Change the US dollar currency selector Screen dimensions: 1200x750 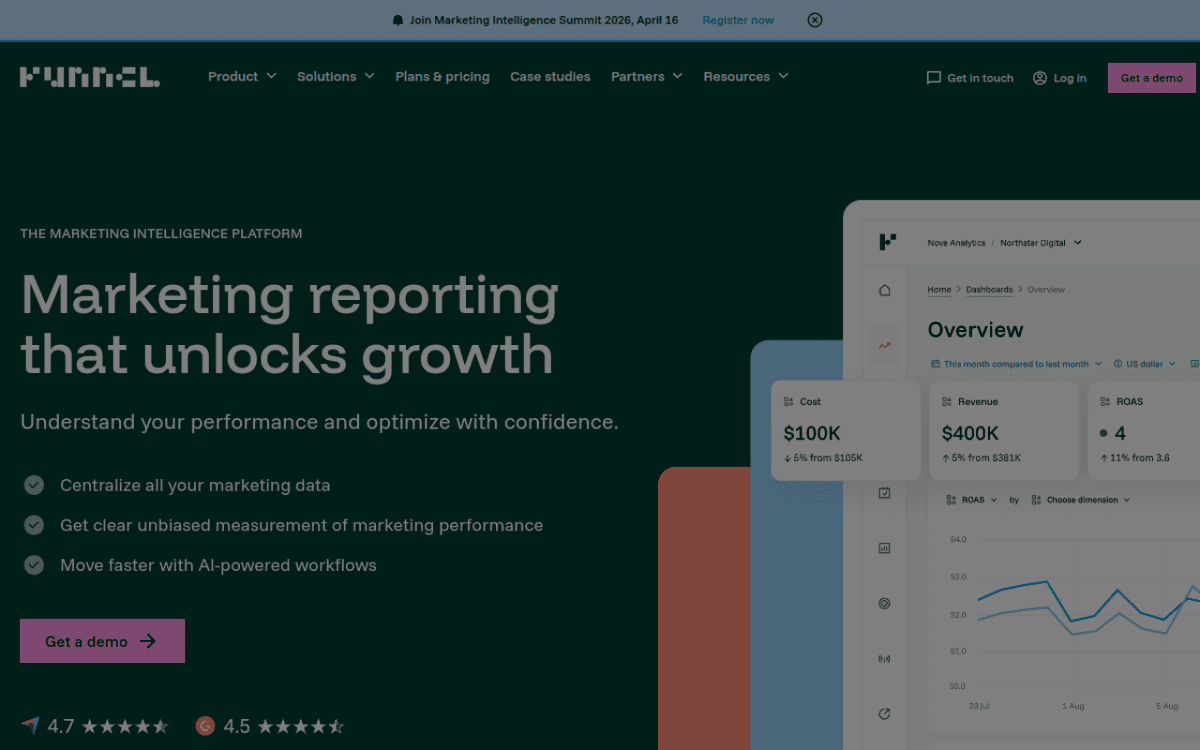[1143, 363]
